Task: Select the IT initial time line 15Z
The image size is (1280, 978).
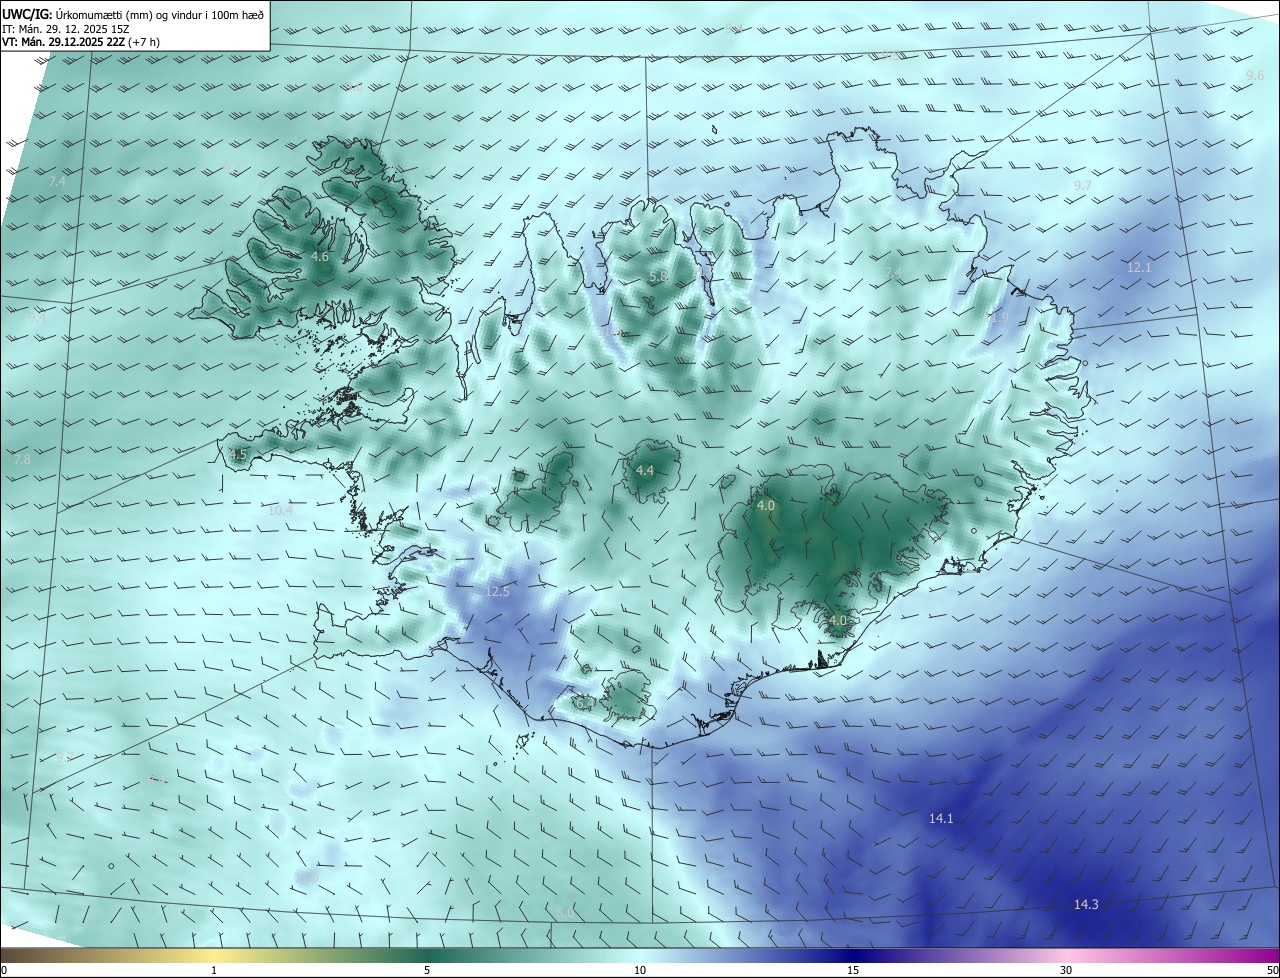Action: tap(65, 29)
